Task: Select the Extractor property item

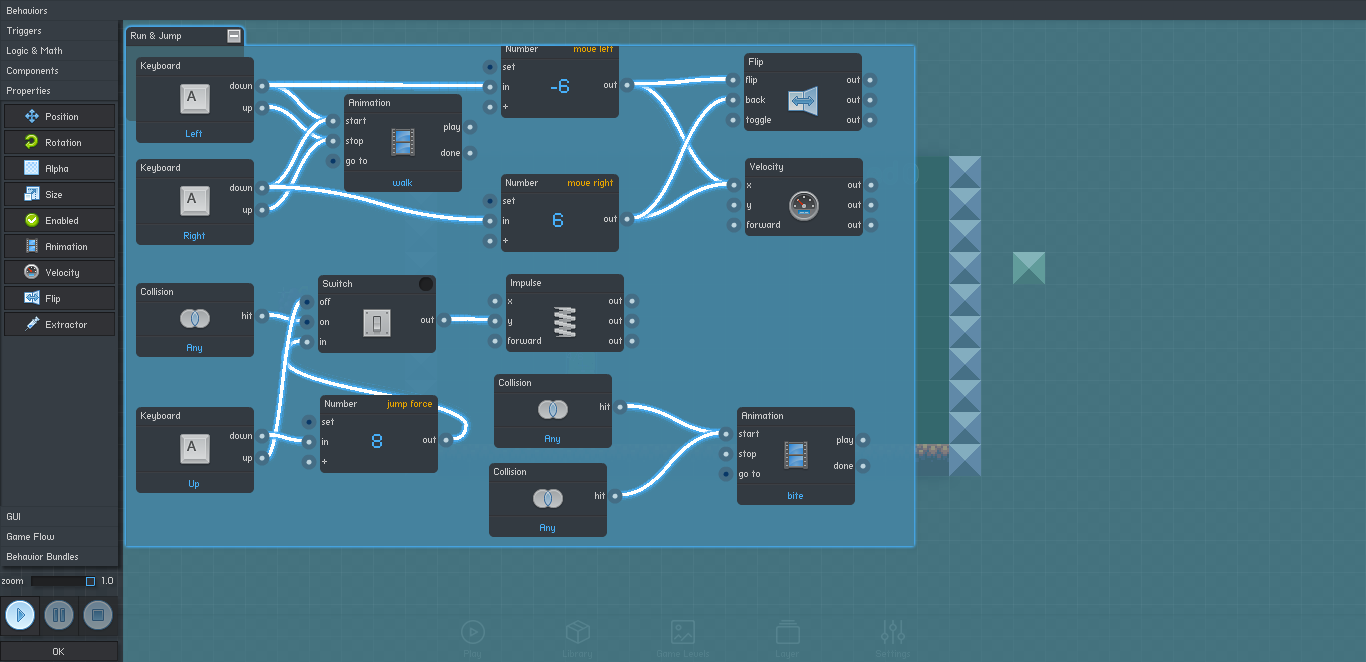Action: [60, 324]
